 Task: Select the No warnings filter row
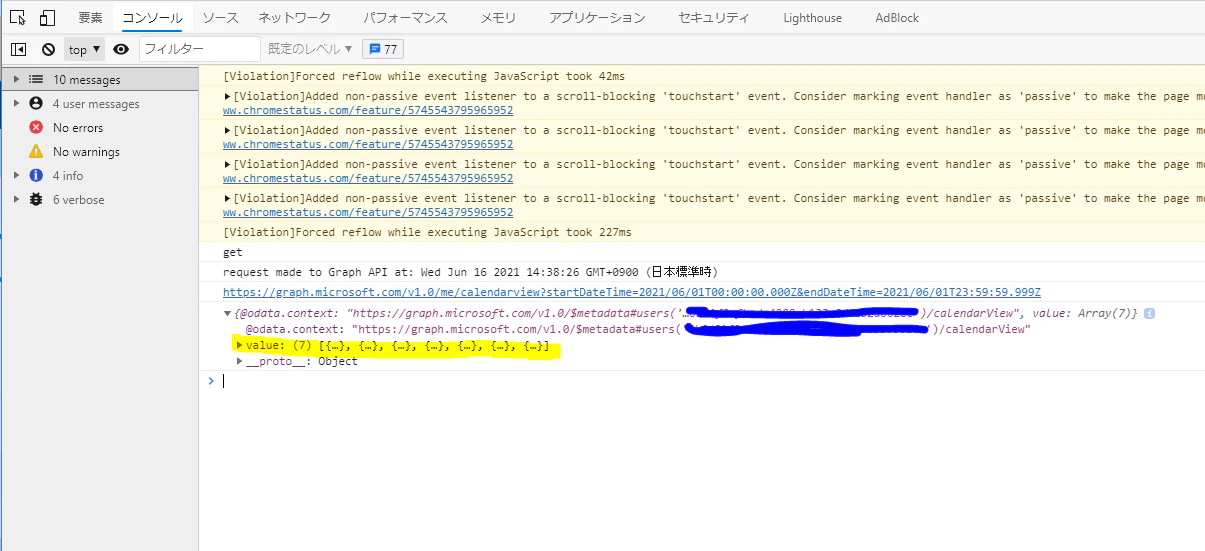[99, 151]
